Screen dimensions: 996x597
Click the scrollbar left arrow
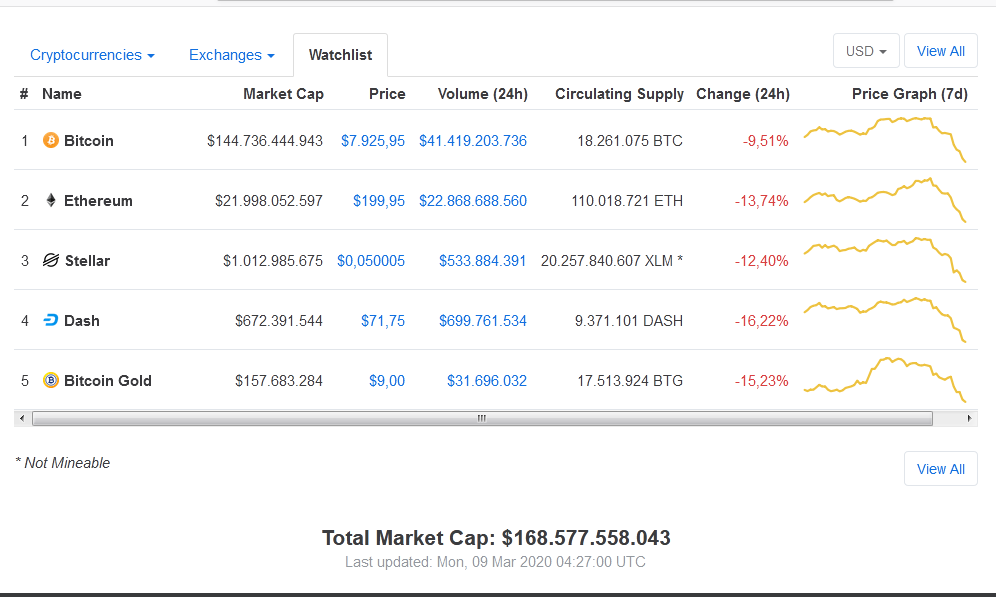(x=22, y=418)
